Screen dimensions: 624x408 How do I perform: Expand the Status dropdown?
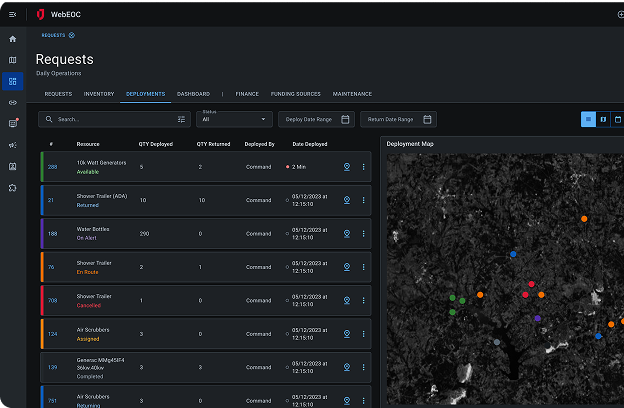click(x=235, y=119)
